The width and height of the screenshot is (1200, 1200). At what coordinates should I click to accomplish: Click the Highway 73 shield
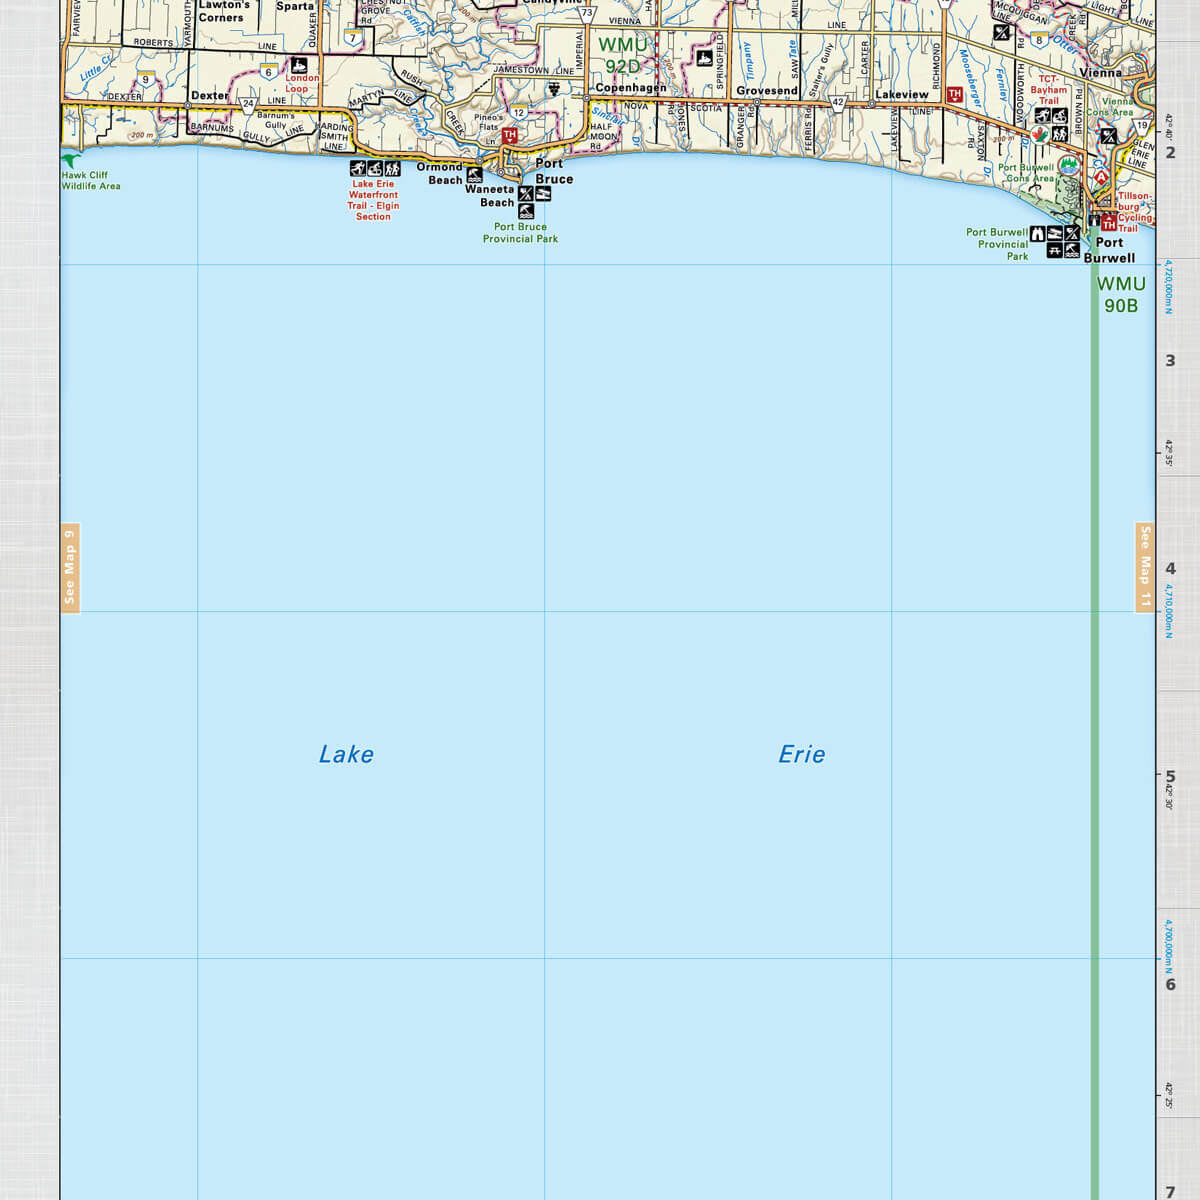point(587,13)
